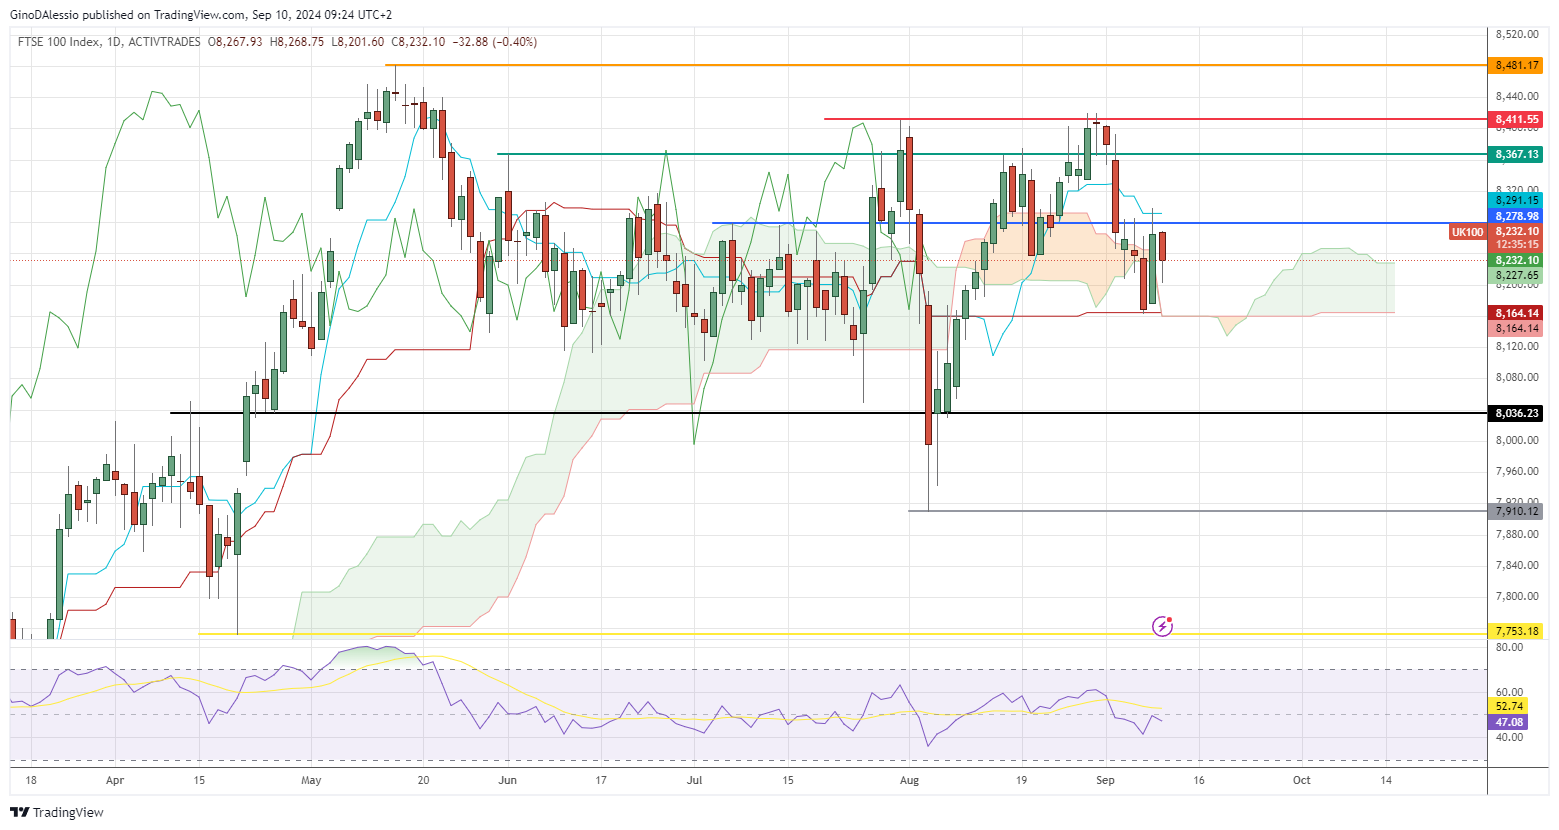Click the UK100 countdown price label
The image size is (1559, 830).
[x=1516, y=236]
